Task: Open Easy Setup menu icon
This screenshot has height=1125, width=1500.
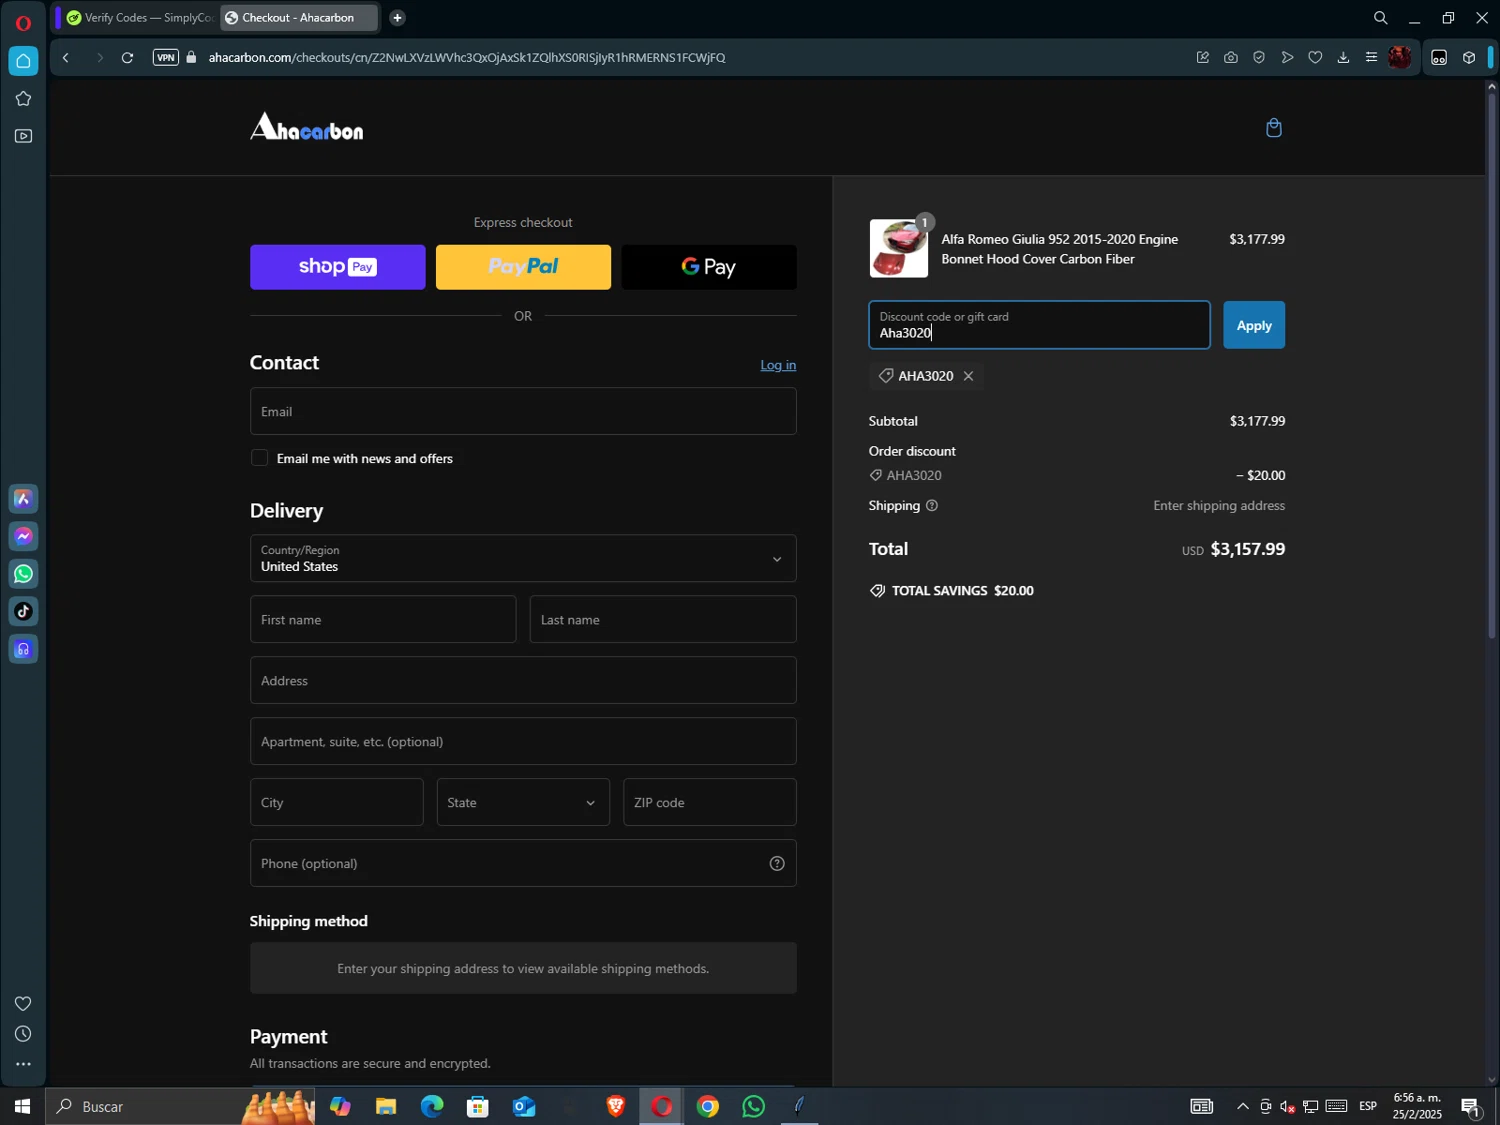Action: [x=1371, y=58]
